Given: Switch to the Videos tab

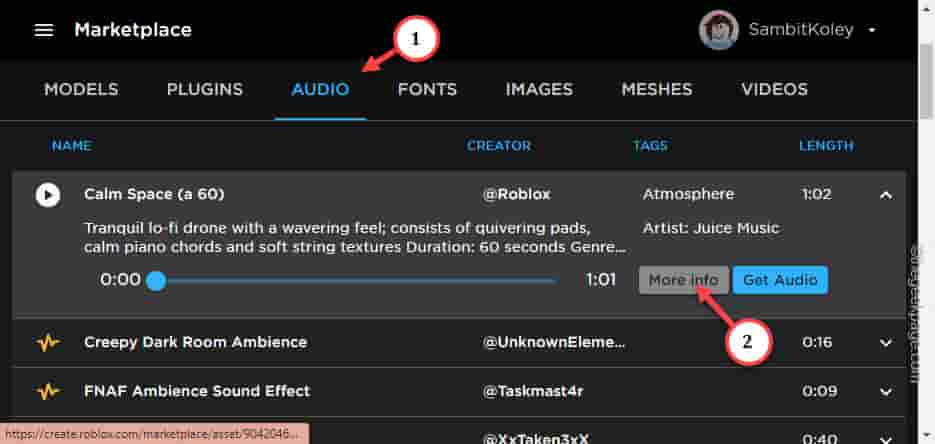Looking at the screenshot, I should click(x=774, y=89).
